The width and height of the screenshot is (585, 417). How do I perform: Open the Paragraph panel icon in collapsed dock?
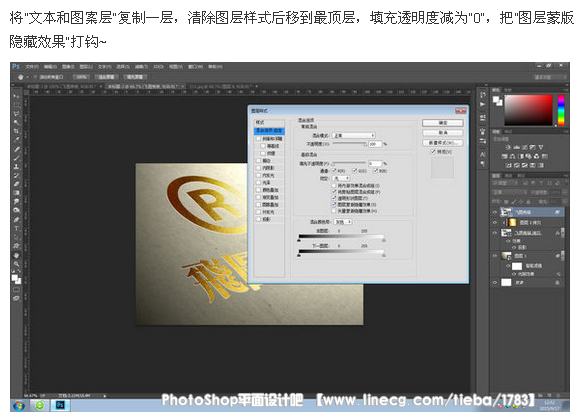483,164
